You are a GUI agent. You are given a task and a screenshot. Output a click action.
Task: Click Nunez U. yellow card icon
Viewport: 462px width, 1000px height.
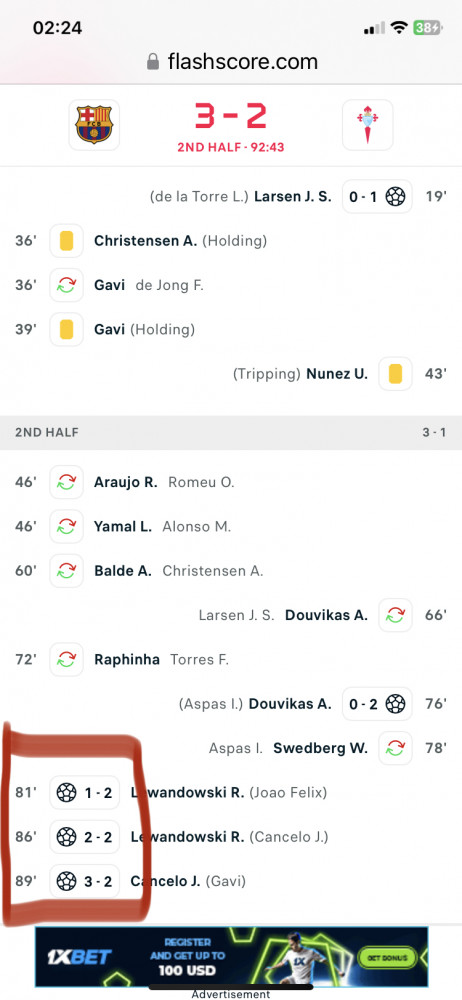pos(396,374)
